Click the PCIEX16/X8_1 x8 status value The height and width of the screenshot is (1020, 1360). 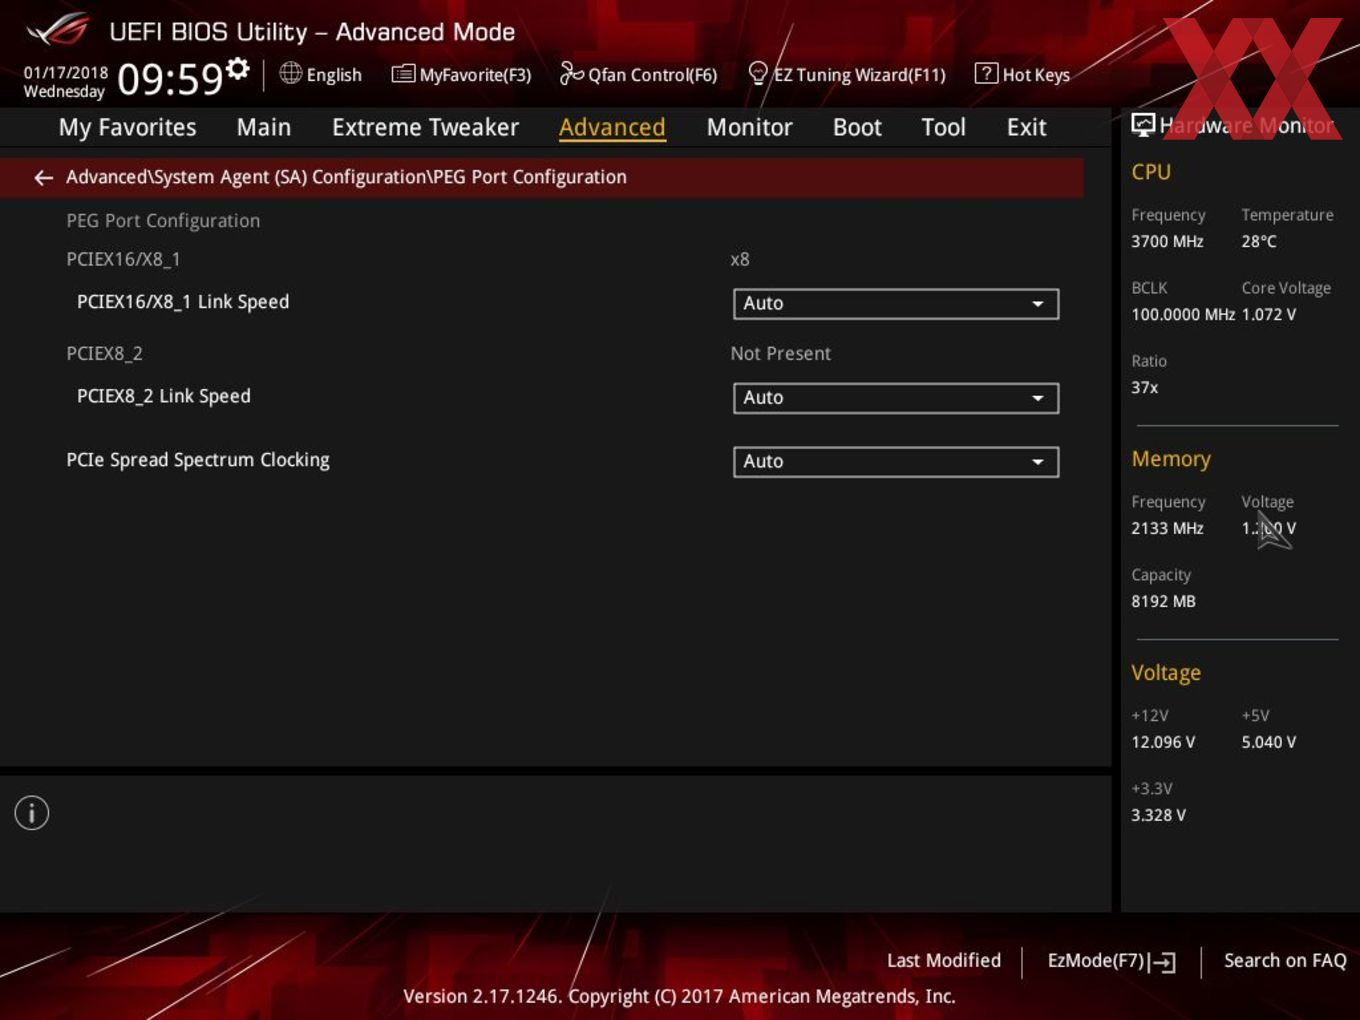pos(740,260)
